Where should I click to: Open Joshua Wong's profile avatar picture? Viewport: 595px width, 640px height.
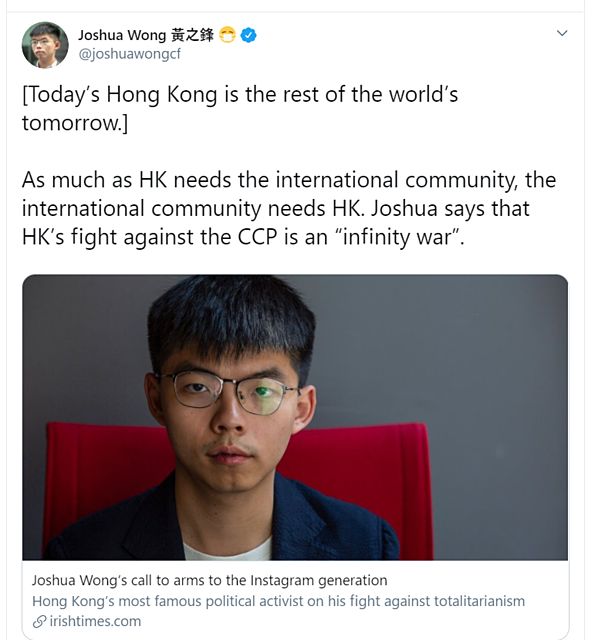45,45
